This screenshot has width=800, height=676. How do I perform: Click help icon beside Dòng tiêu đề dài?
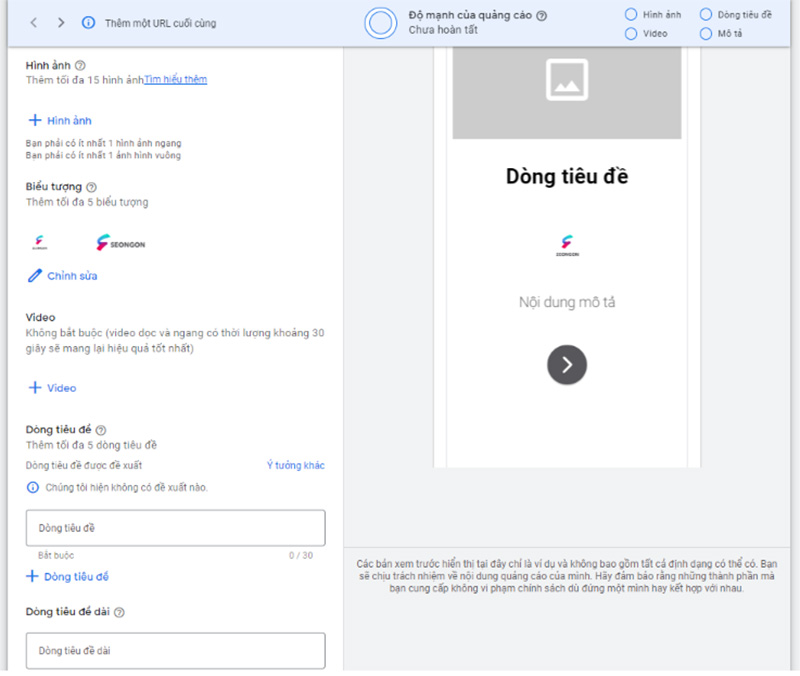pos(119,612)
